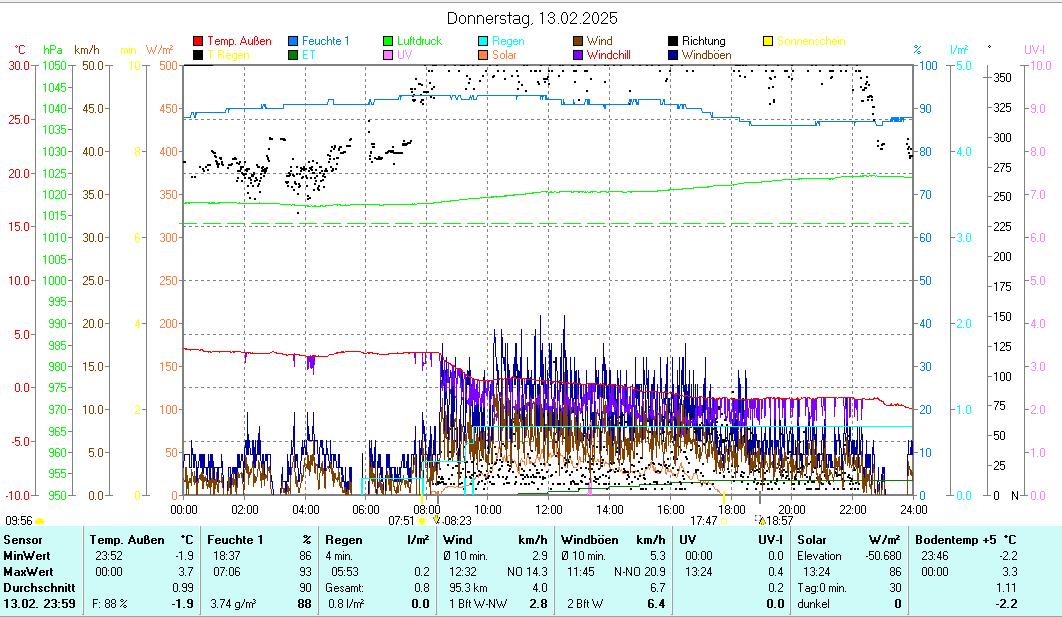Click the 17:47 sunset time marker
The width and height of the screenshot is (1062, 617).
pos(703,520)
